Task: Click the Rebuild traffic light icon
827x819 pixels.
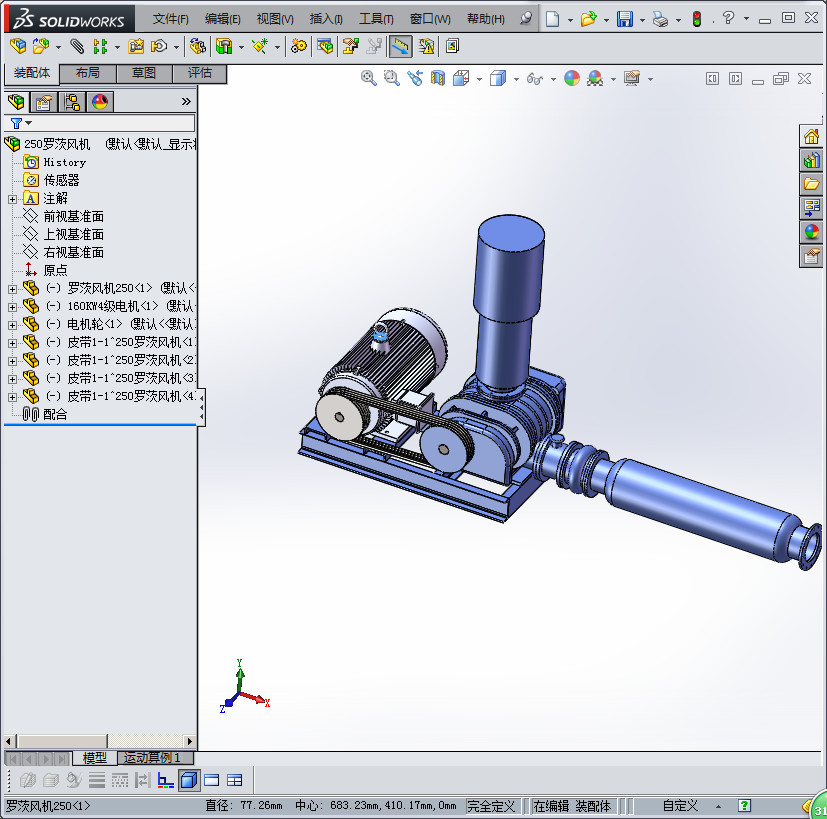Action: tap(697, 19)
